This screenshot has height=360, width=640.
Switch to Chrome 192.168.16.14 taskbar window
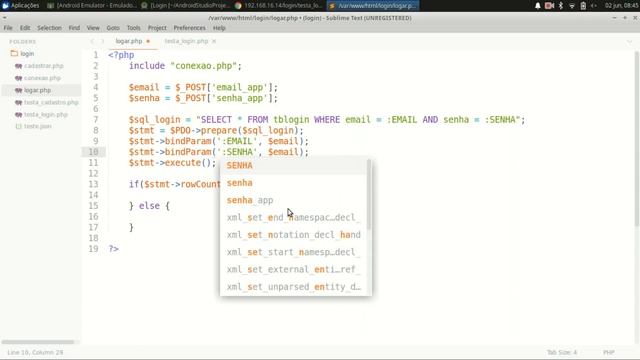coord(279,5)
